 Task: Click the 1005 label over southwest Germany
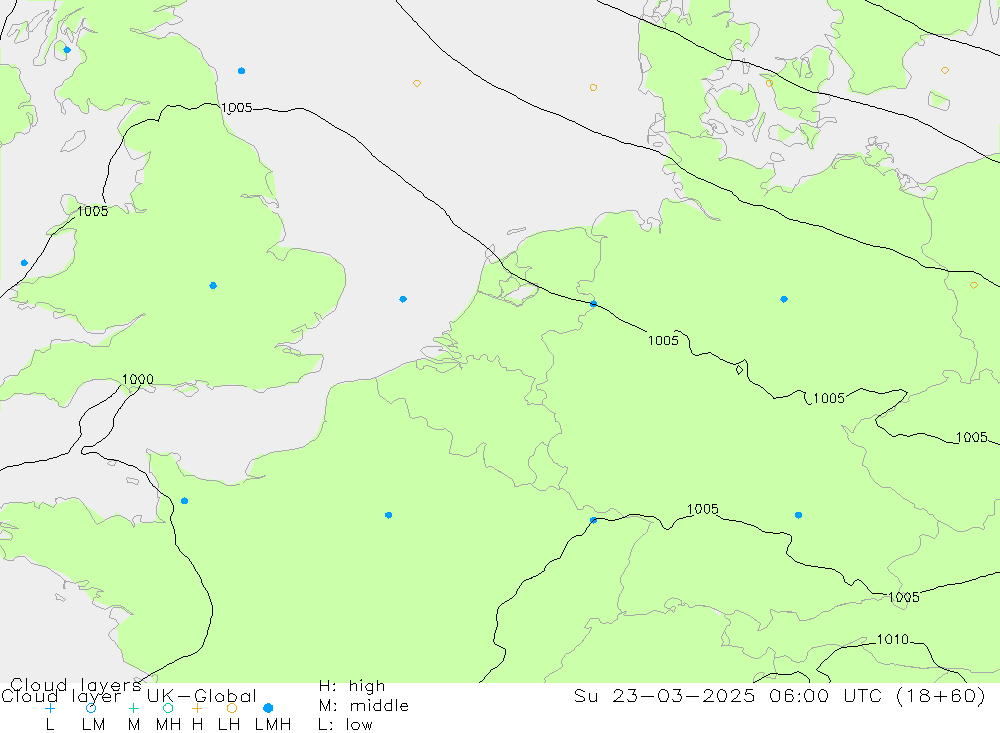(x=703, y=508)
